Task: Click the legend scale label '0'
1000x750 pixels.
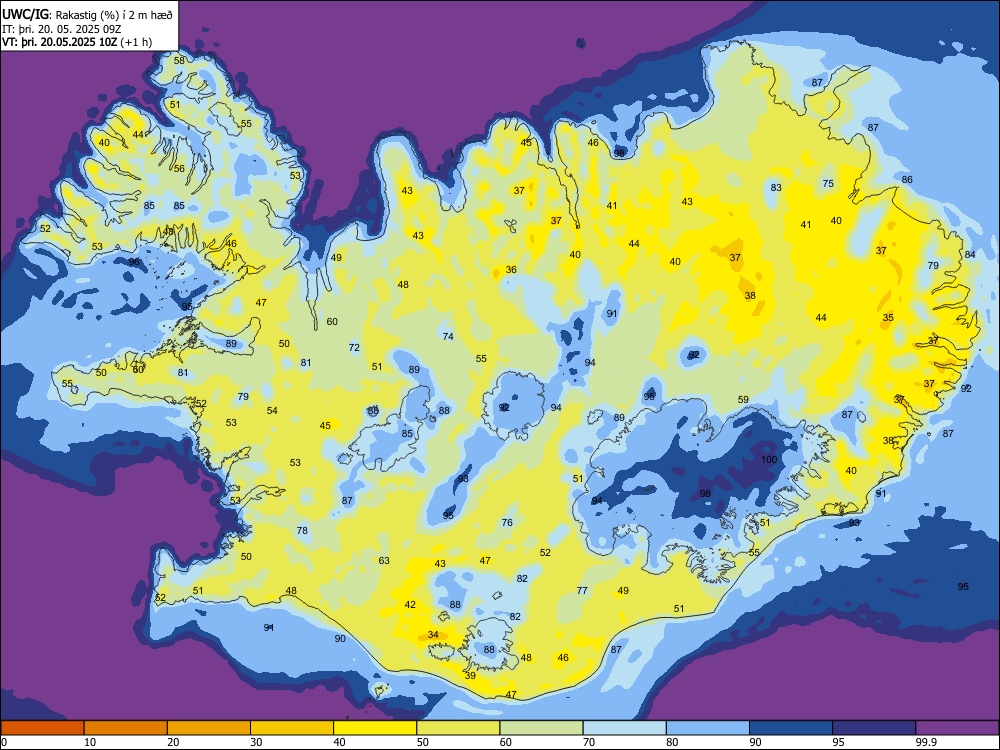Action: click(4, 742)
